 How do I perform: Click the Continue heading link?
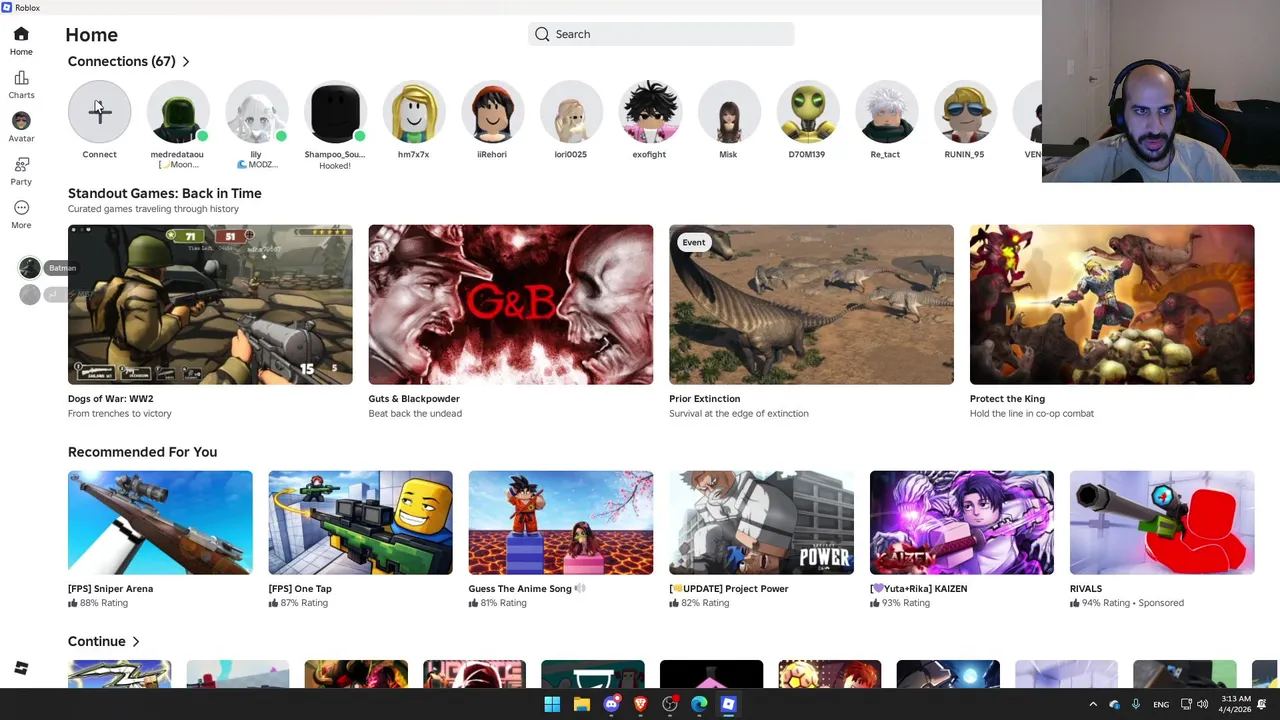[96, 641]
